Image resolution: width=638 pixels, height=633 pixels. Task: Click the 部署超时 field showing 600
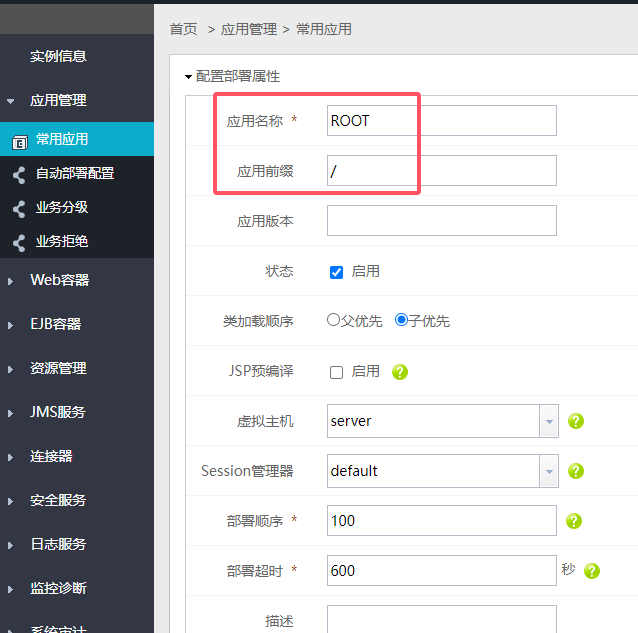coord(441,571)
